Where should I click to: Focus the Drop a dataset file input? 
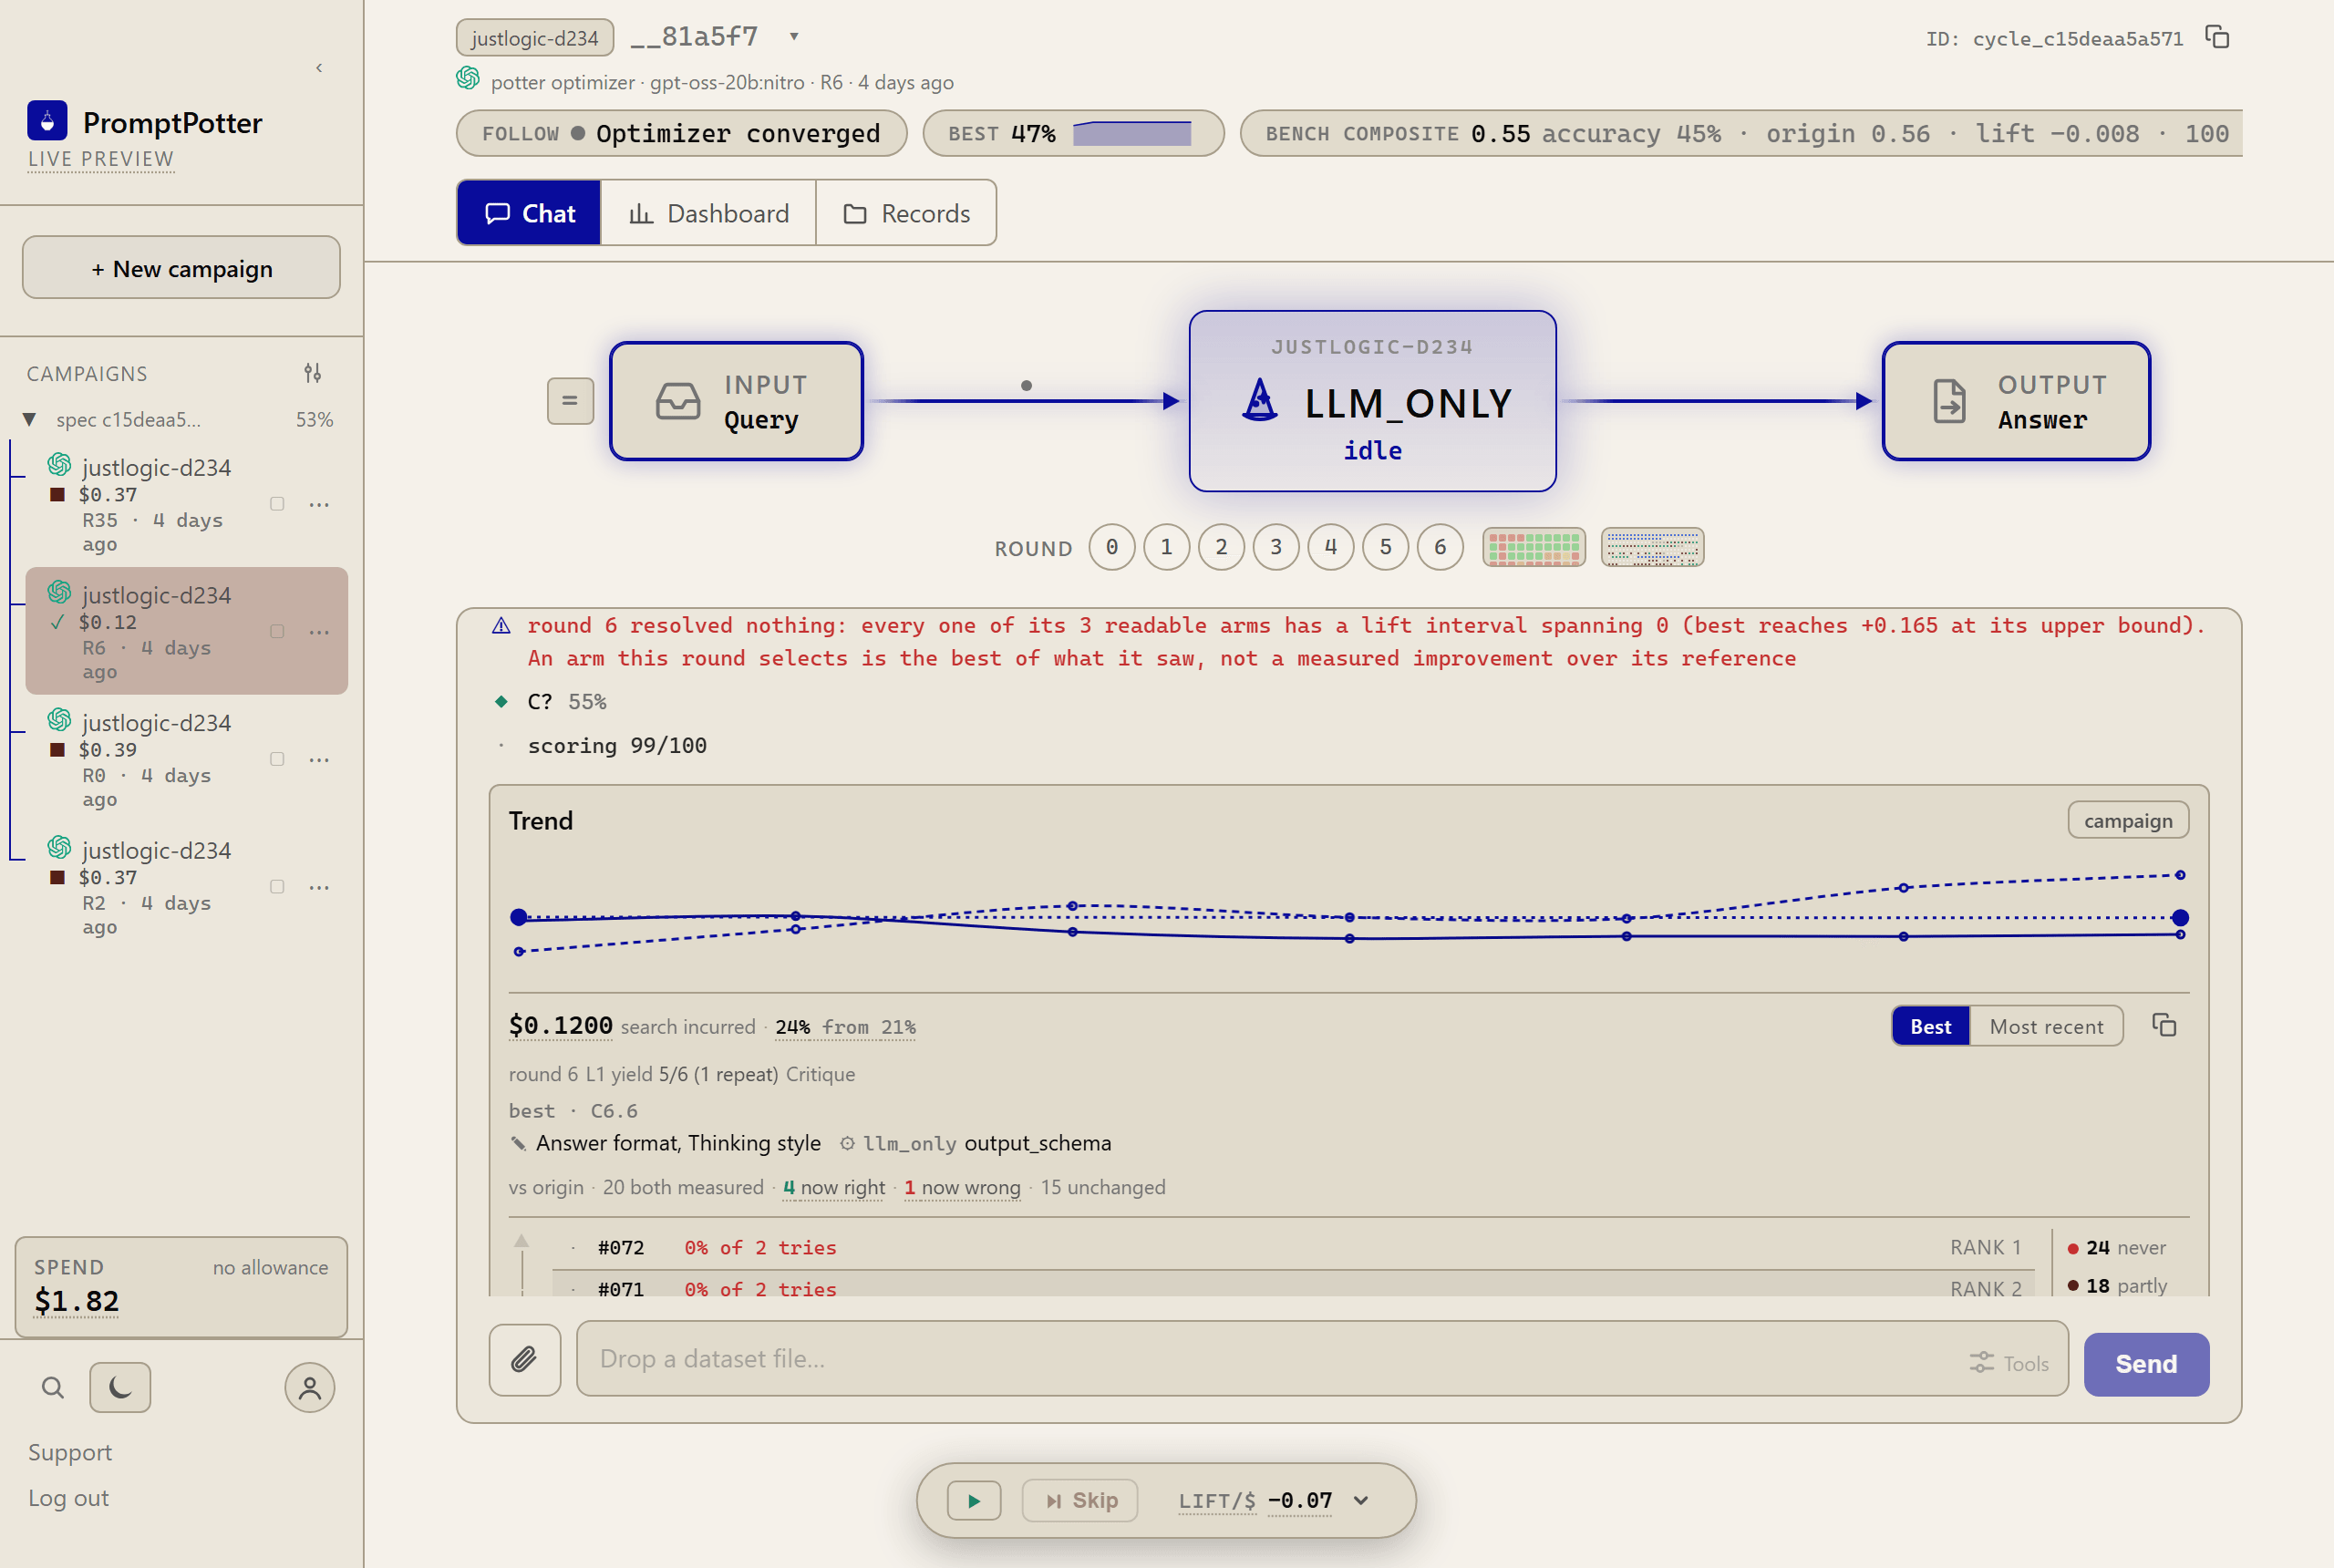1322,1358
